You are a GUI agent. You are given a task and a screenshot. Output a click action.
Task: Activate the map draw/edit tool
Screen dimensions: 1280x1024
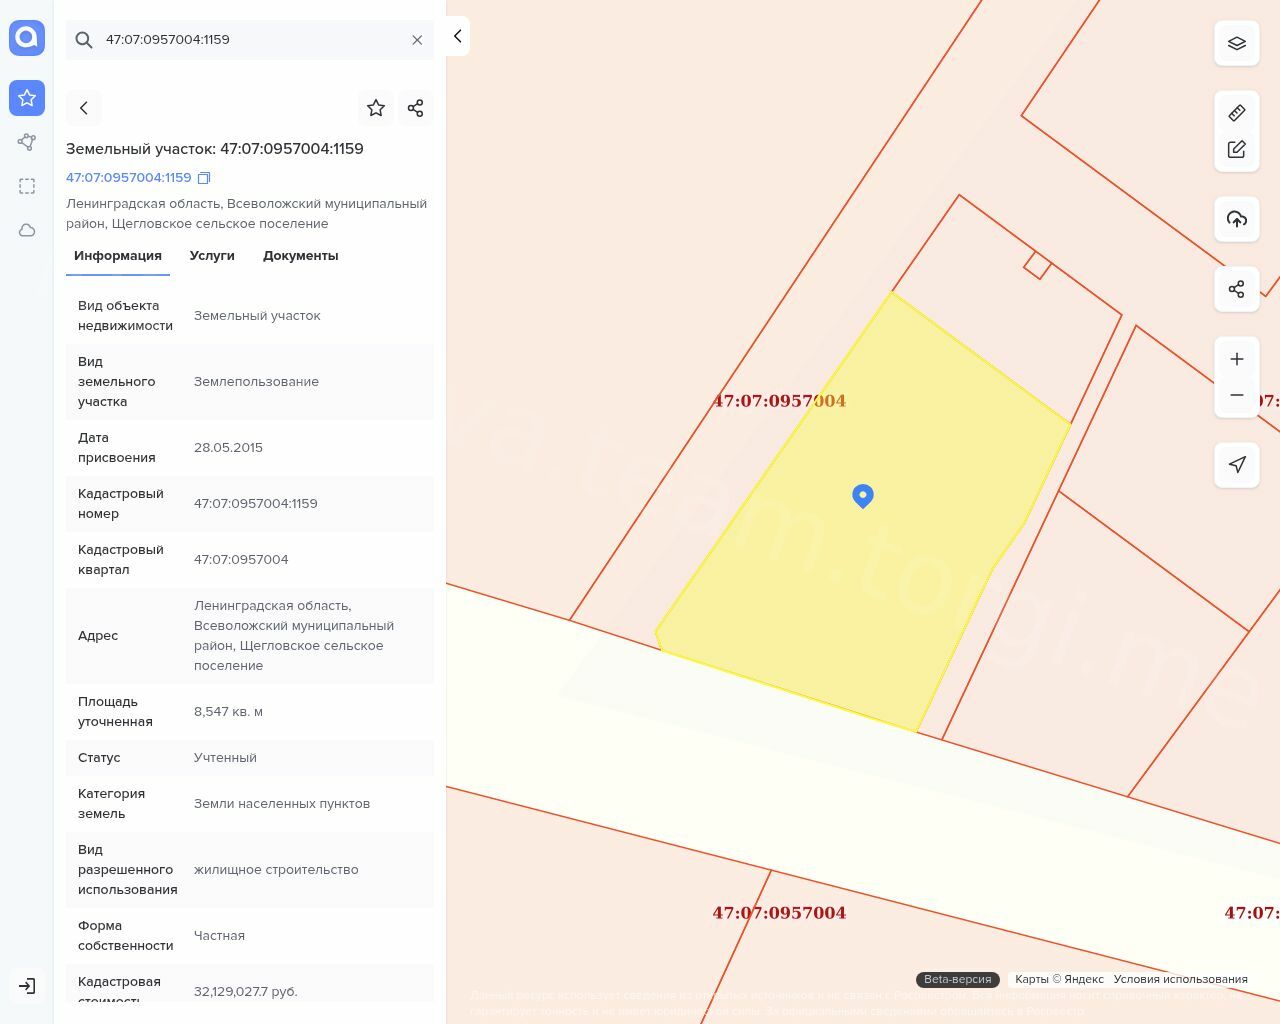(x=1237, y=149)
